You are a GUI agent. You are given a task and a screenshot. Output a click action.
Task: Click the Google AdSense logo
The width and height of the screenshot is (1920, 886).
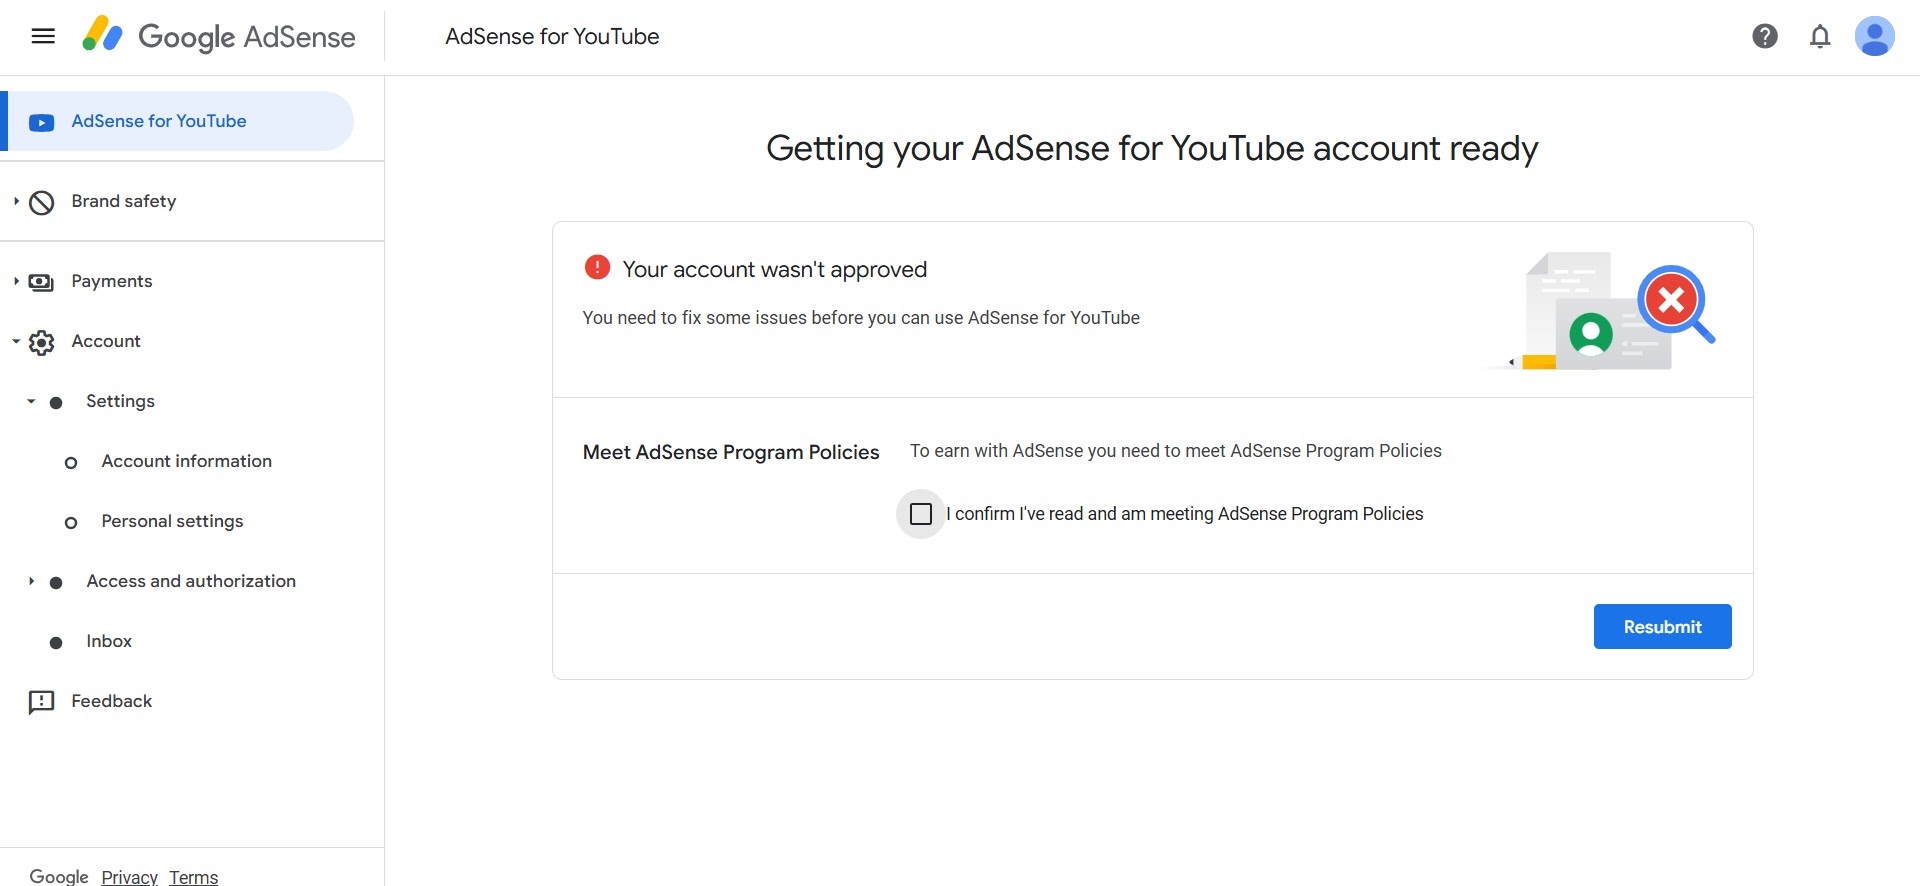coord(219,36)
